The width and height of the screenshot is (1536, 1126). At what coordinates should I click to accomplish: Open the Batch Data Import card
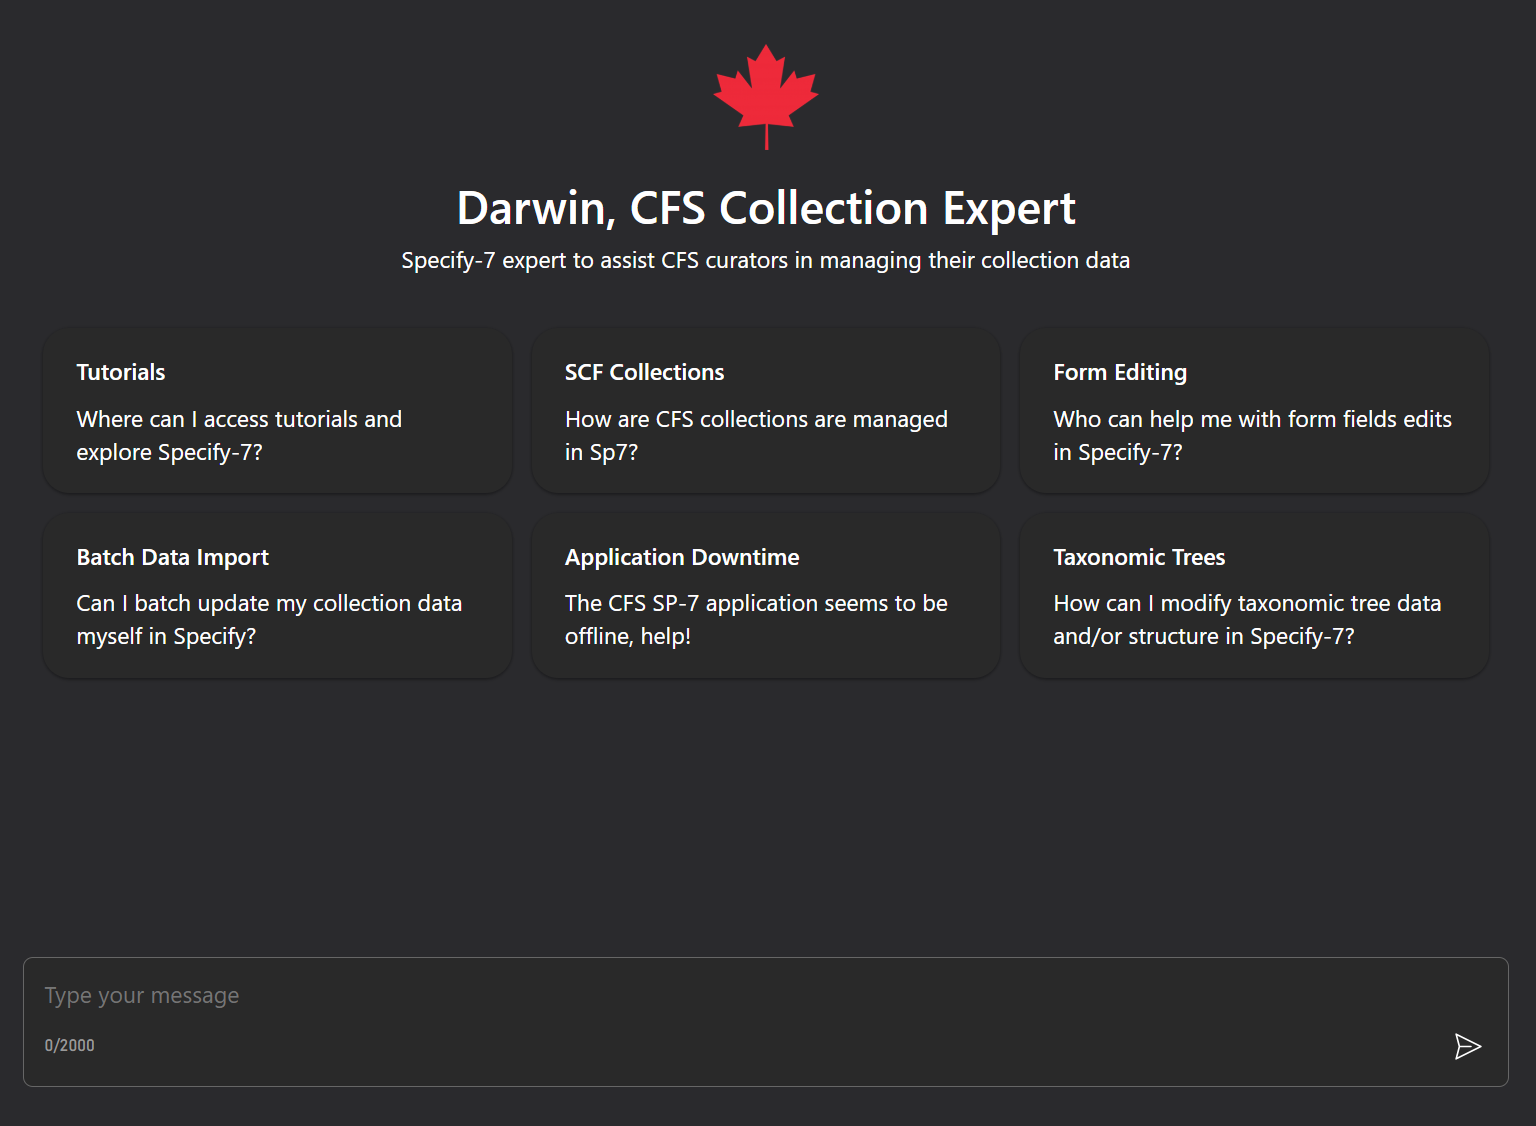[x=277, y=595]
